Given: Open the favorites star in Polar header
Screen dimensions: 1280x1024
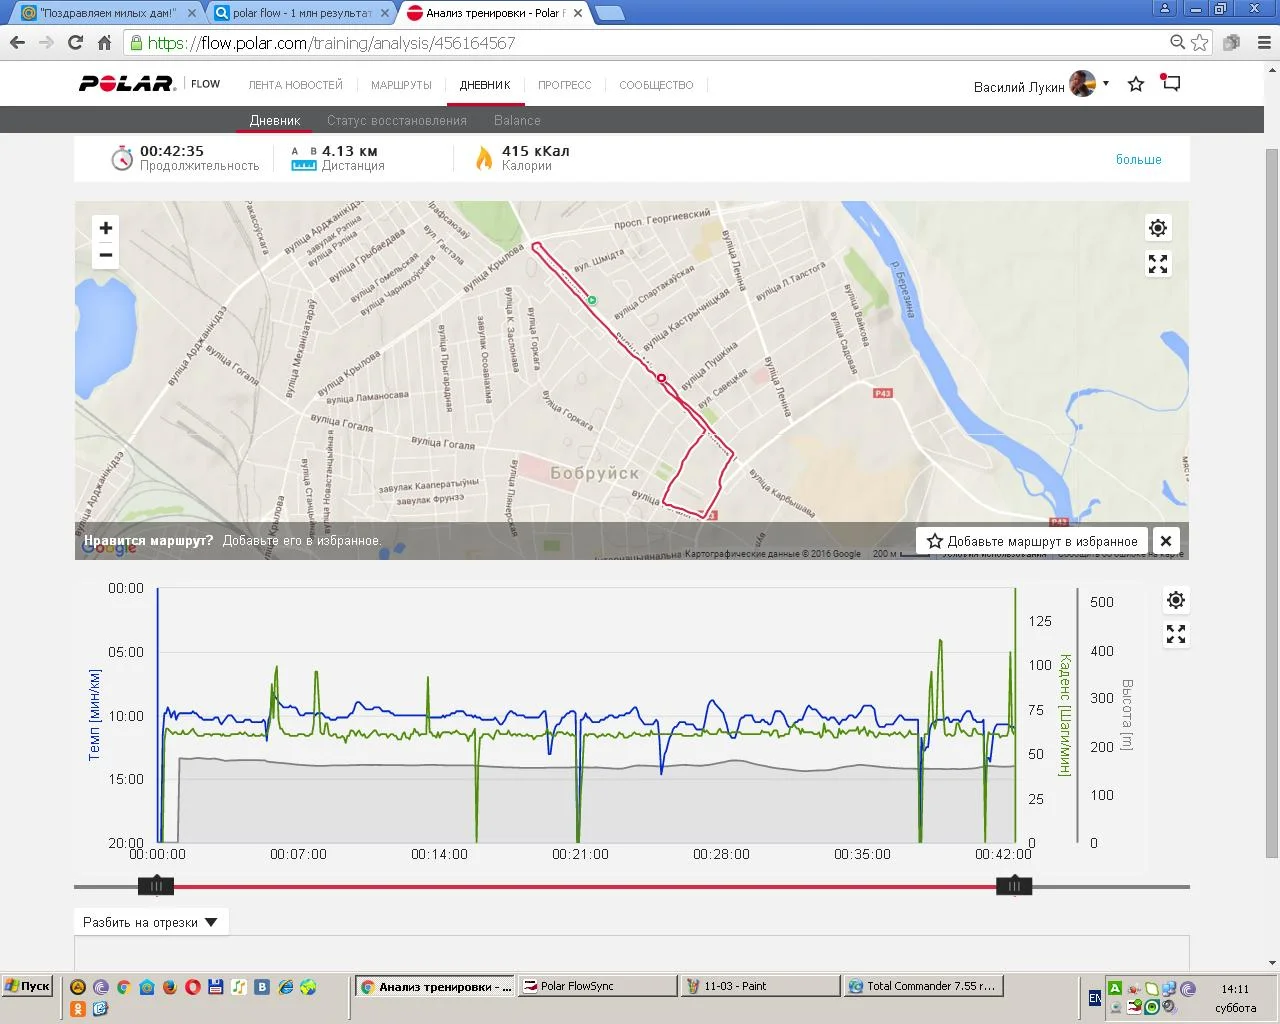Looking at the screenshot, I should pyautogui.click(x=1136, y=84).
